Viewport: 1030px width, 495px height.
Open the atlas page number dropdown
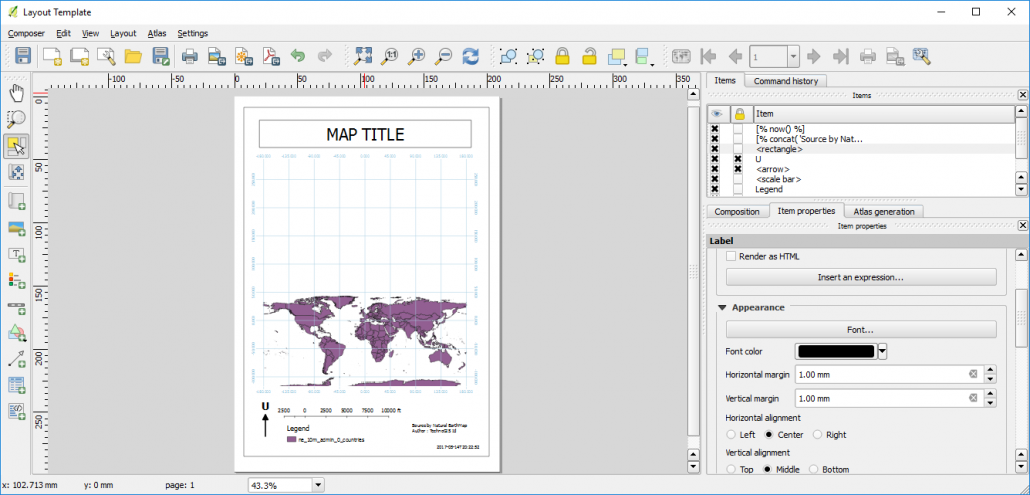point(794,56)
